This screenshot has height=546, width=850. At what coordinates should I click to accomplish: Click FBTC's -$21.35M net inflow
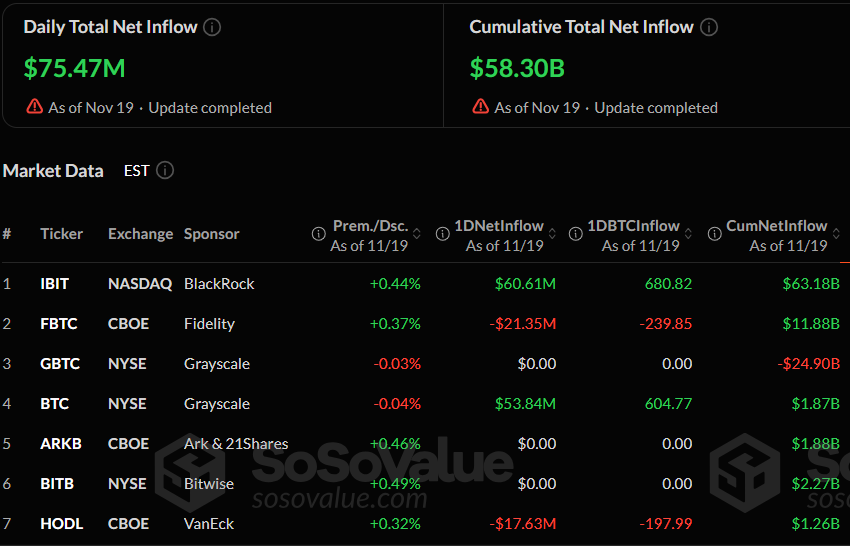[523, 324]
